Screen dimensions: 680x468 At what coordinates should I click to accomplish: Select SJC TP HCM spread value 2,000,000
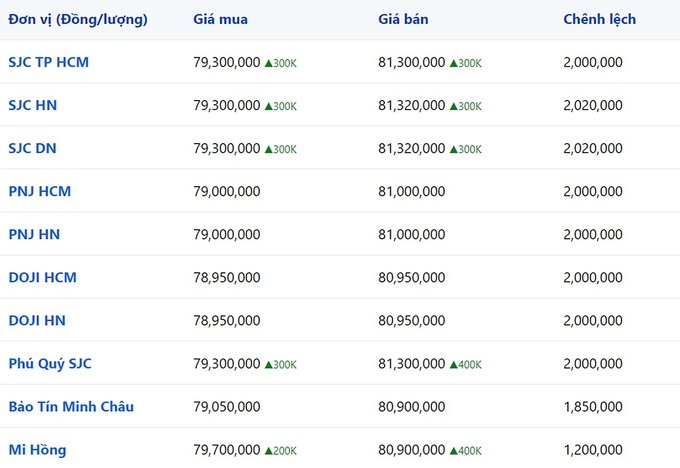pos(593,62)
